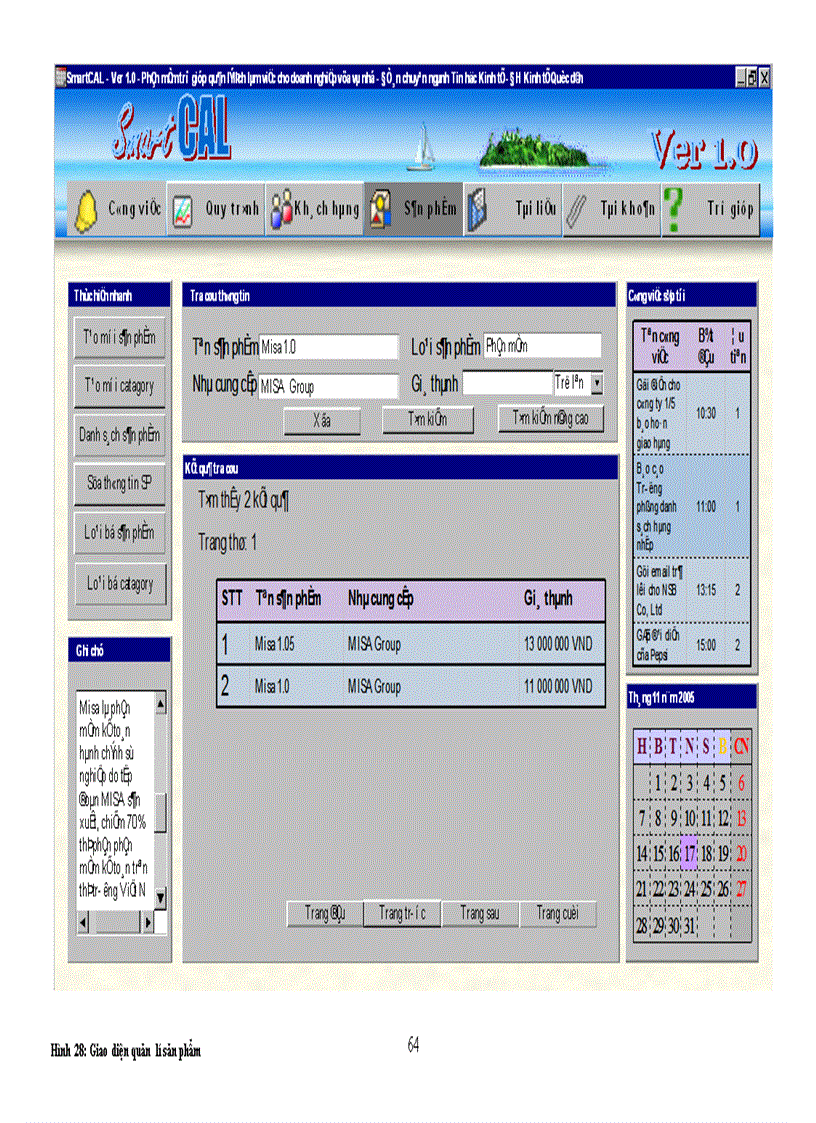The image size is (816, 1123).
Task: Go to last page with "Trang cuèi"
Action: tap(558, 914)
